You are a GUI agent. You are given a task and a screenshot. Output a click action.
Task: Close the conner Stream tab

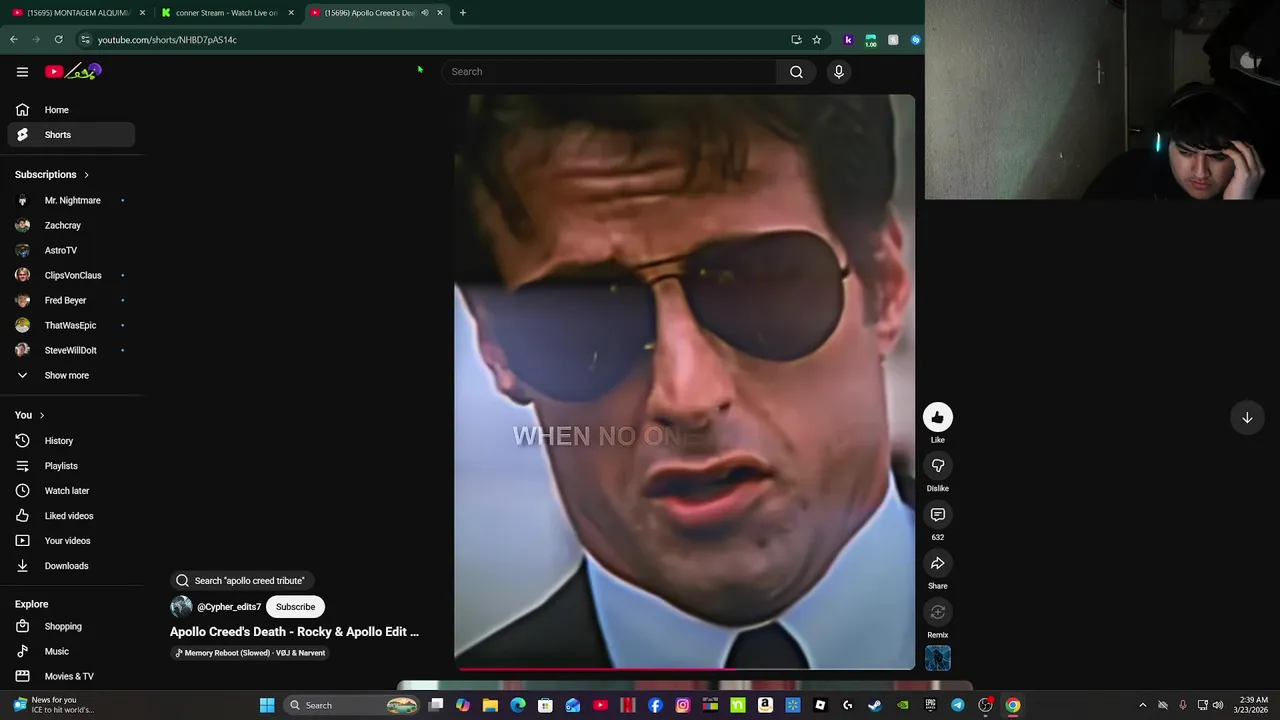[x=291, y=13]
